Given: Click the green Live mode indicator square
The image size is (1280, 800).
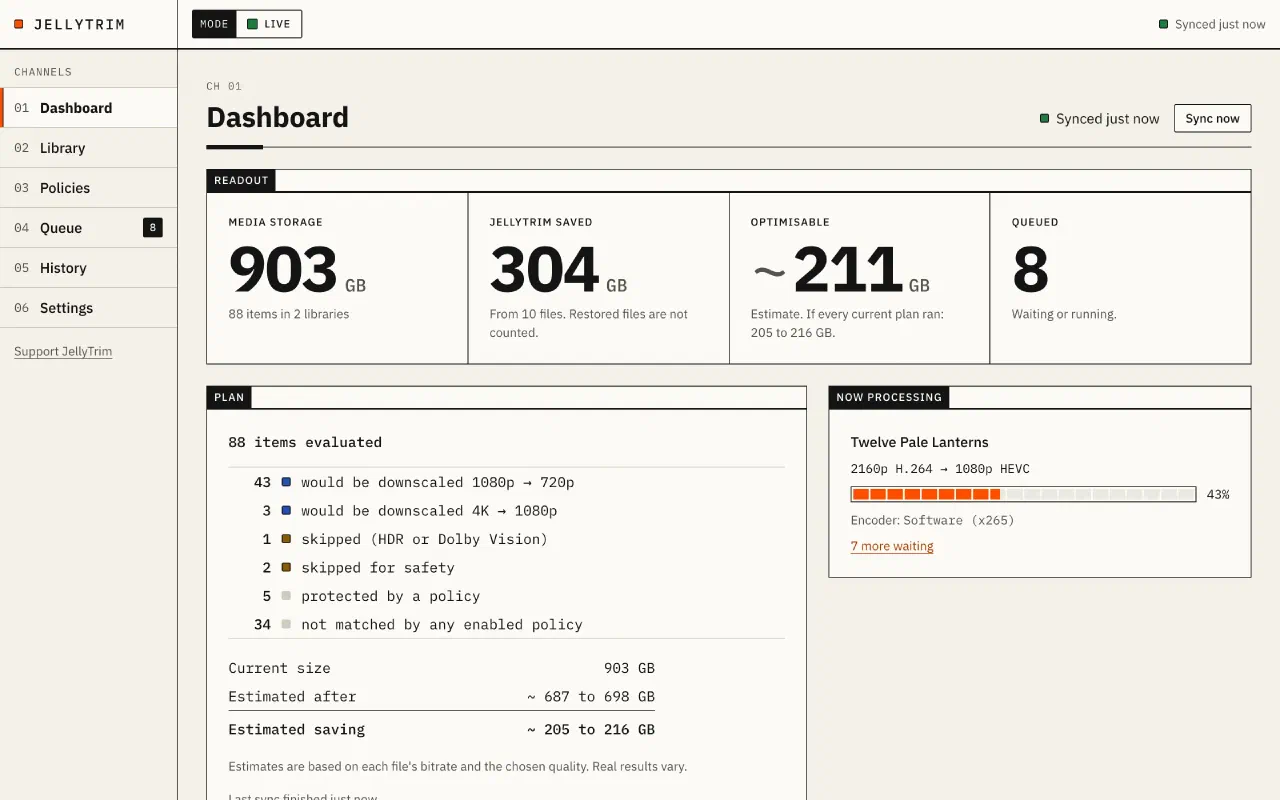Looking at the screenshot, I should [x=252, y=24].
